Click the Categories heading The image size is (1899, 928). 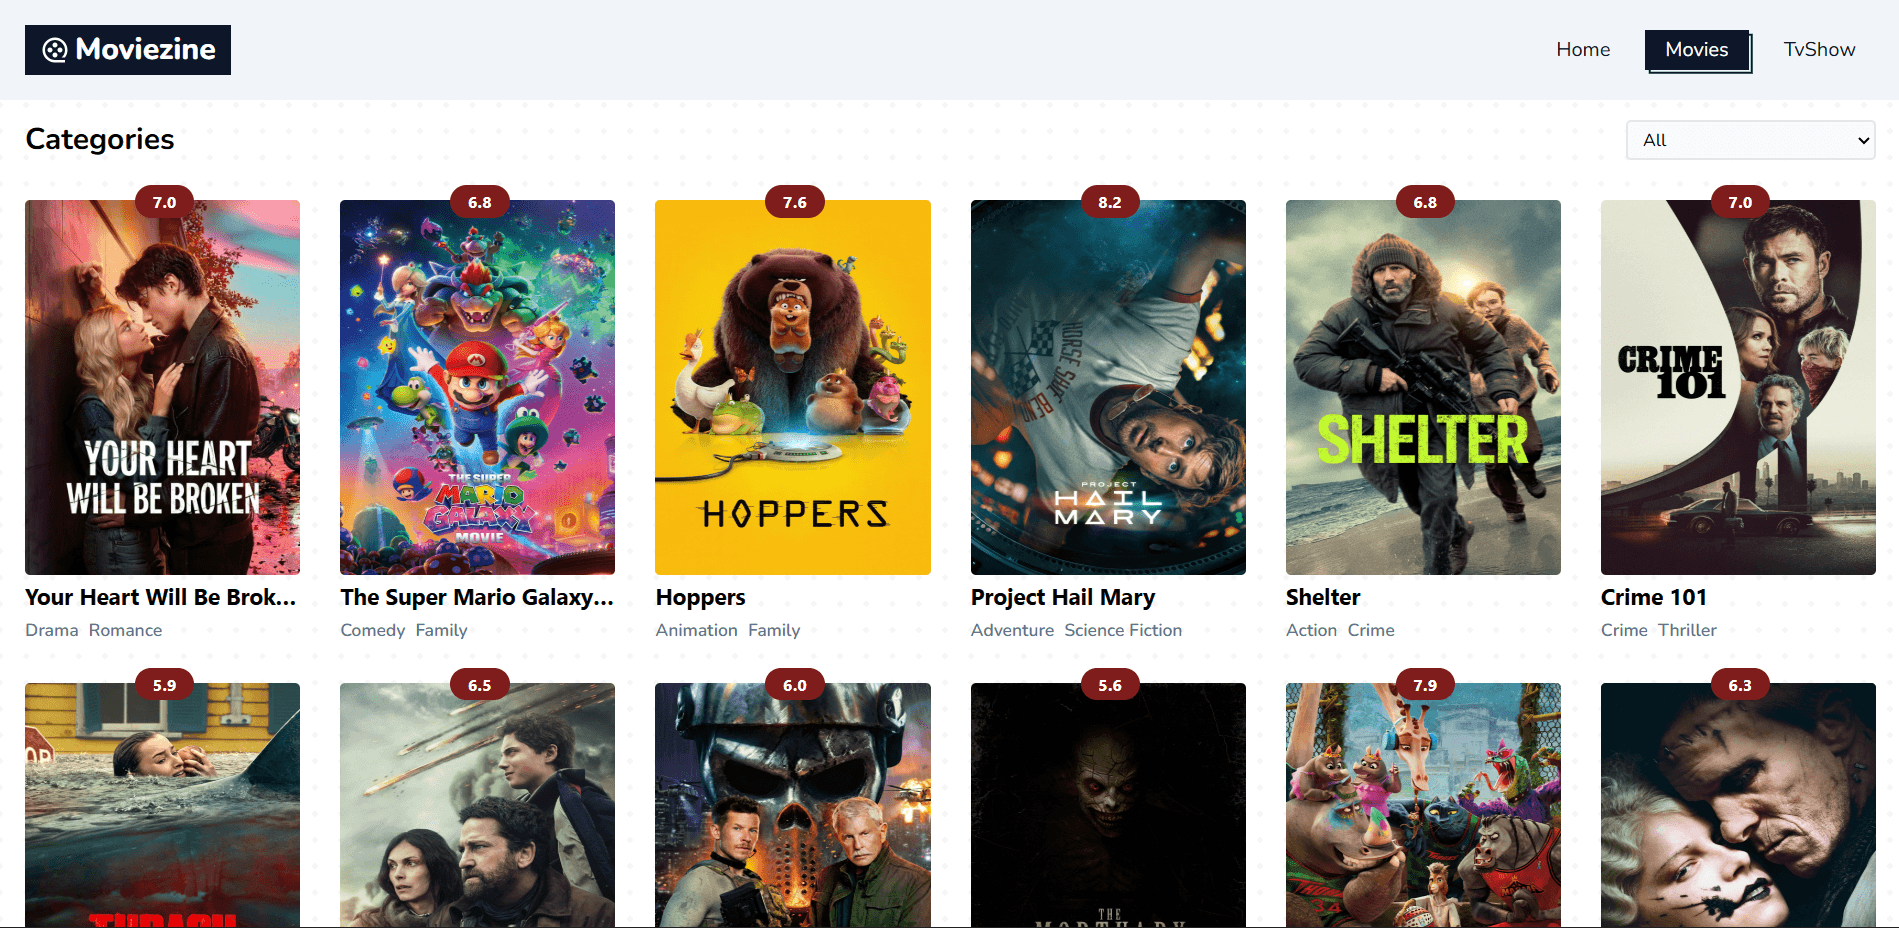click(100, 139)
